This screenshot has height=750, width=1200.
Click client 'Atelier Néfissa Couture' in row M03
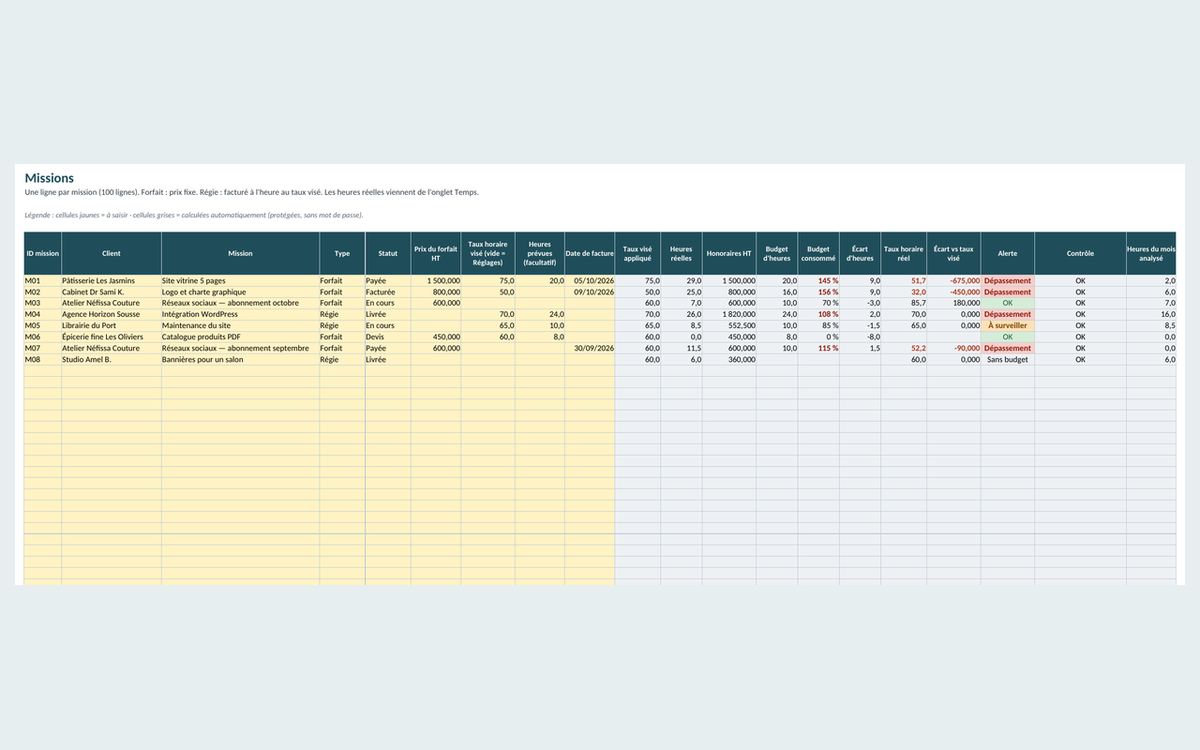point(111,303)
